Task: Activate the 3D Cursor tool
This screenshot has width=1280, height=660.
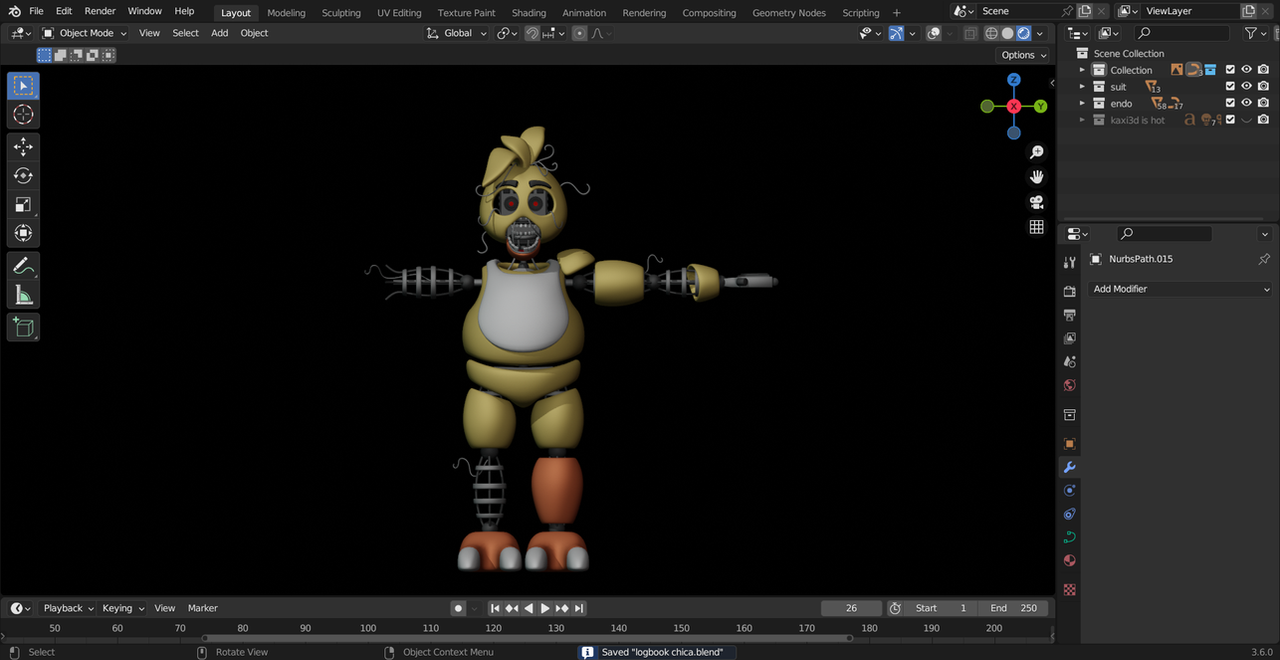Action: tap(23, 115)
